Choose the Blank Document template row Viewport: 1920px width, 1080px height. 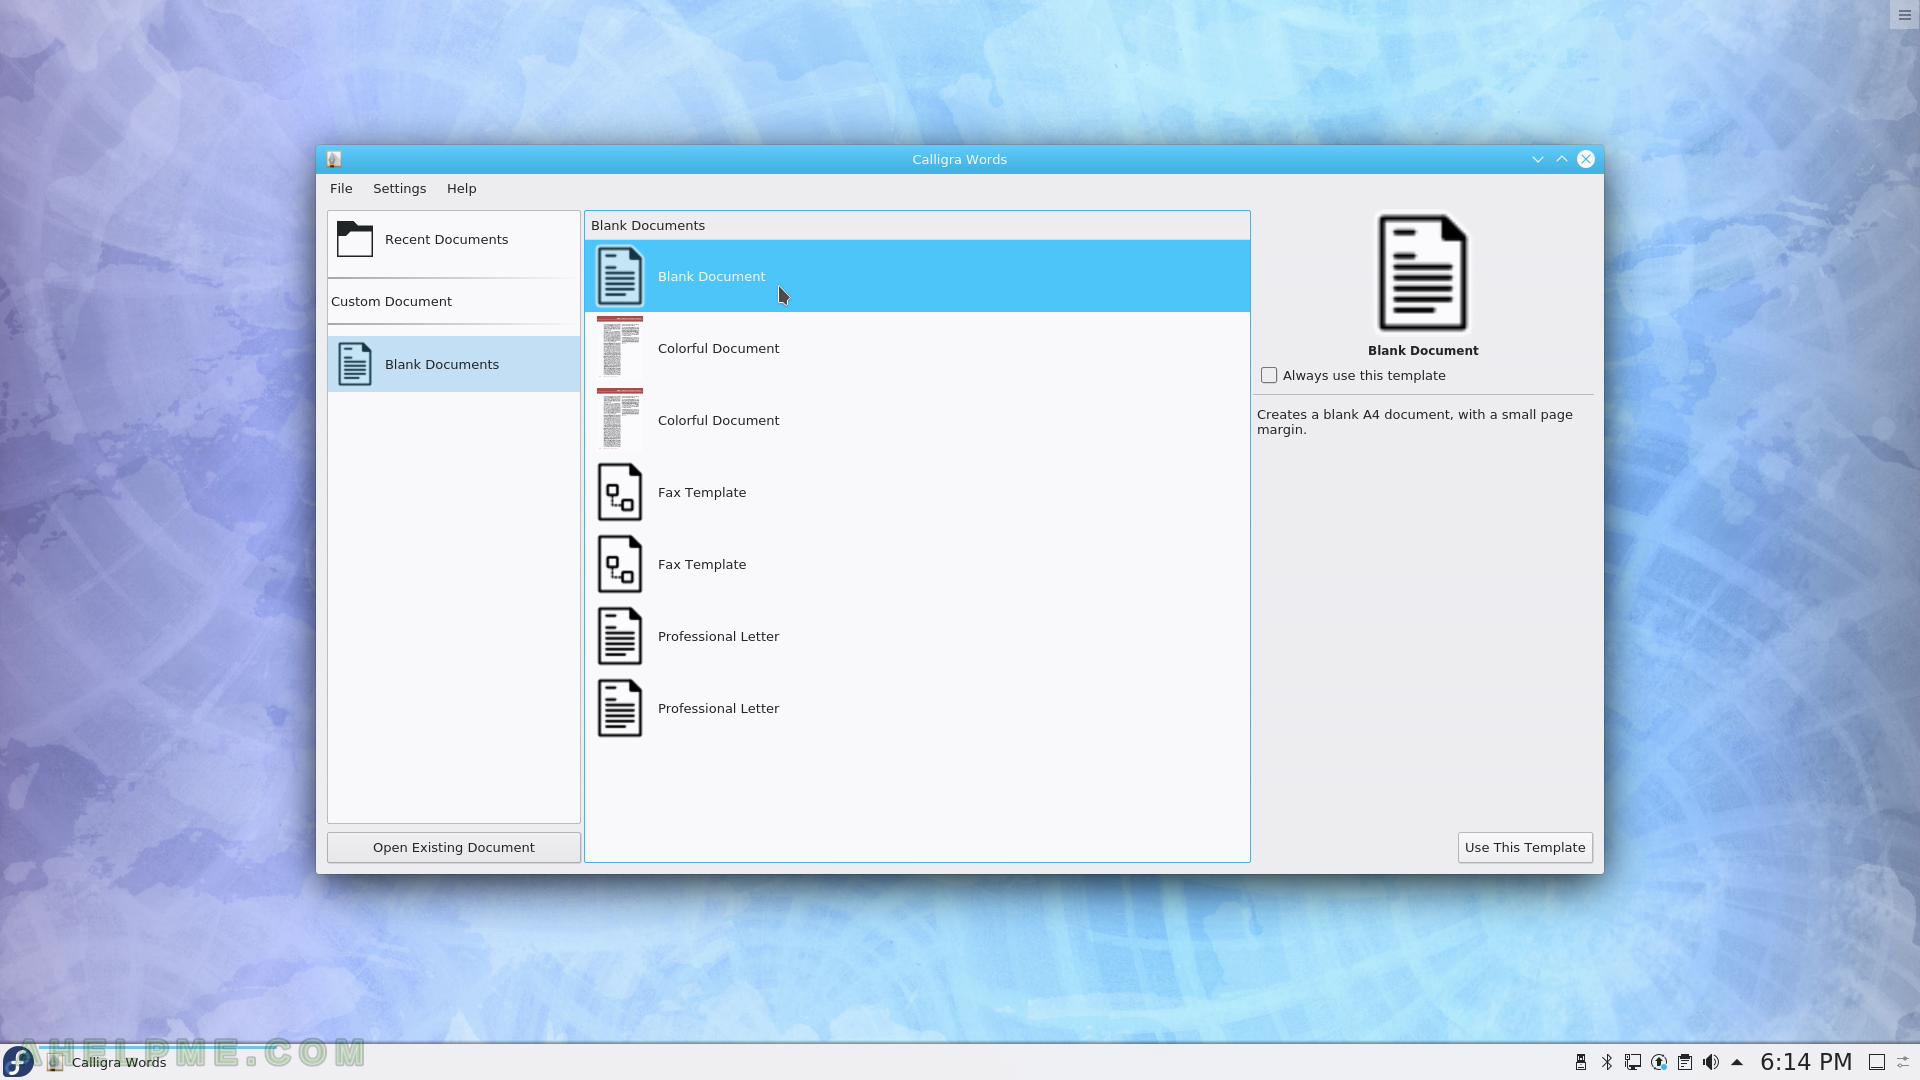917,276
